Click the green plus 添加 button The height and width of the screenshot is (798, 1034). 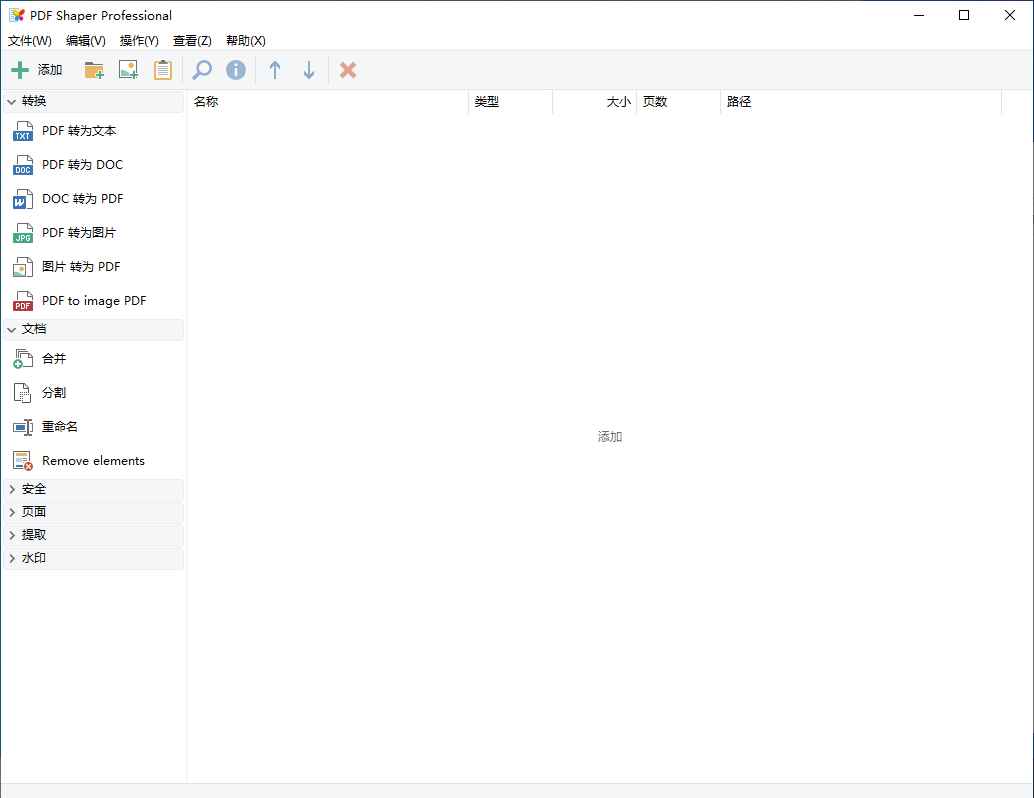[x=36, y=70]
